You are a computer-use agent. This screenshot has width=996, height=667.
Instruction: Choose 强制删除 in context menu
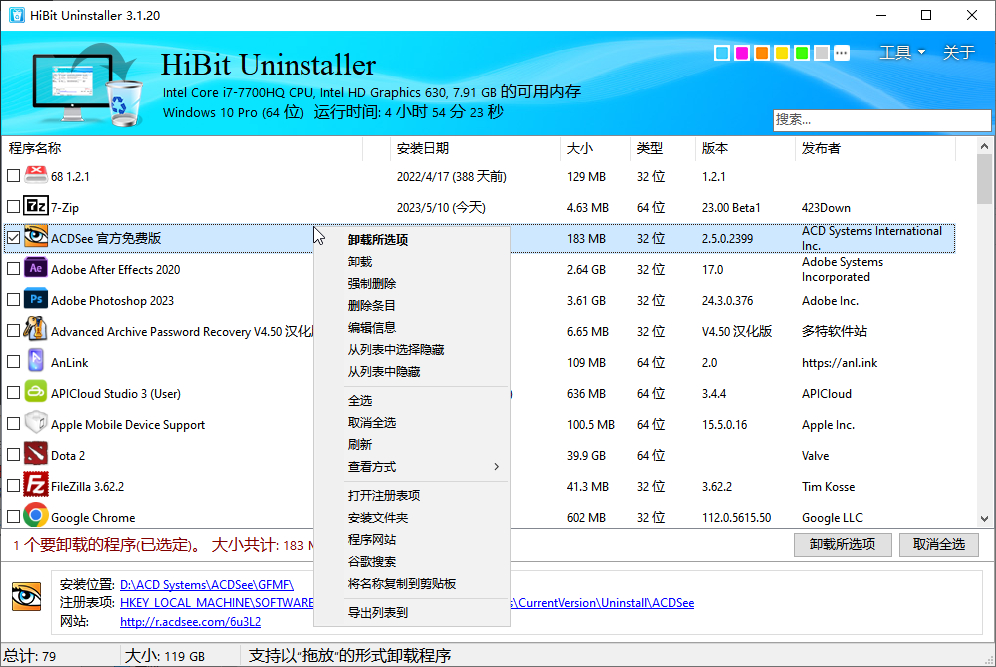coord(412,283)
